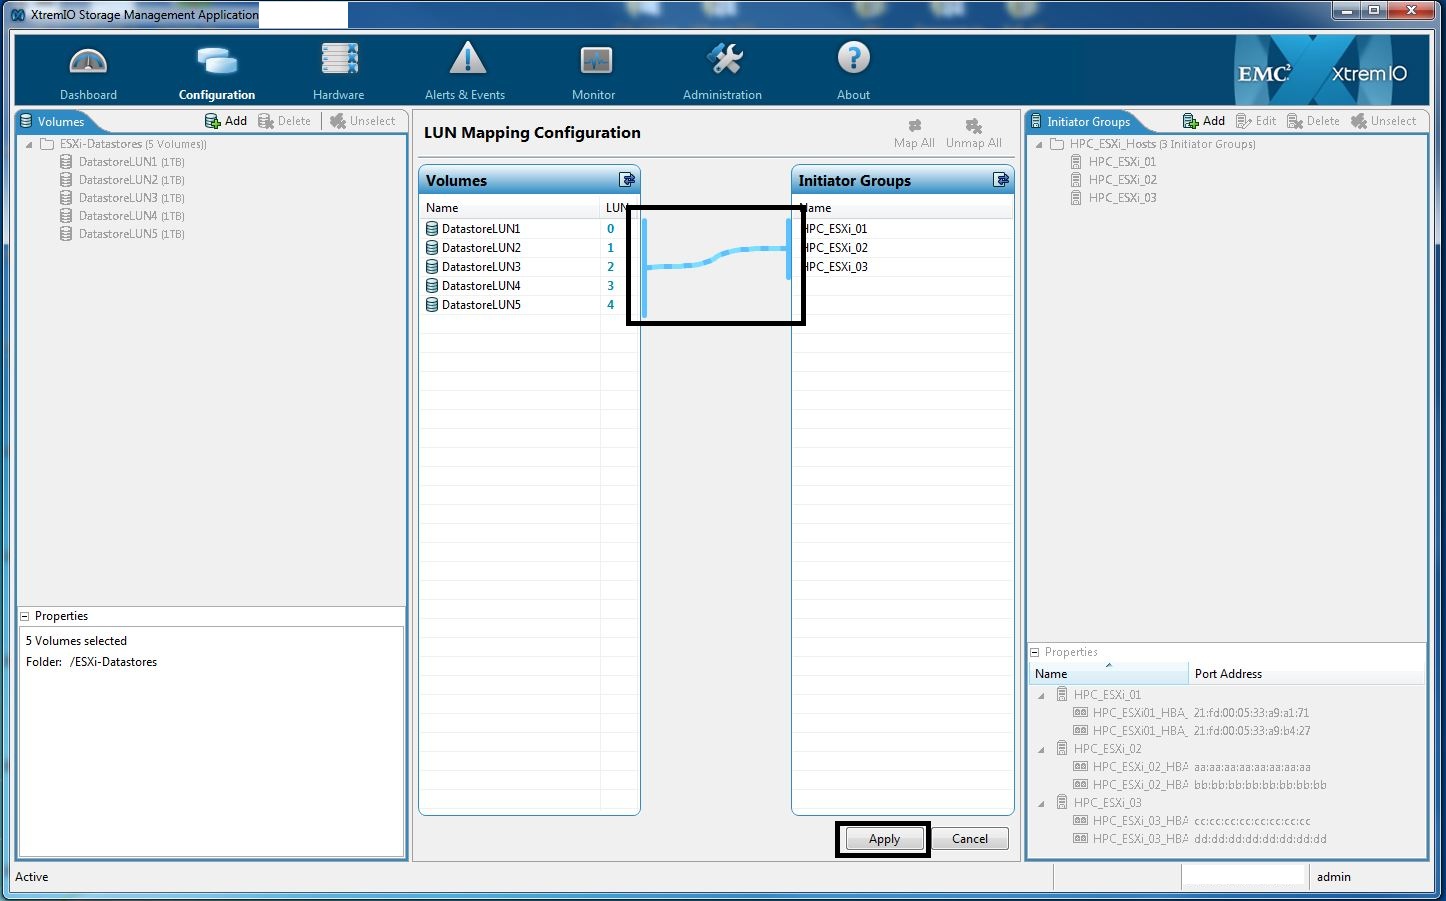Open Alerts & Events warning icon
The width and height of the screenshot is (1446, 901).
click(466, 60)
